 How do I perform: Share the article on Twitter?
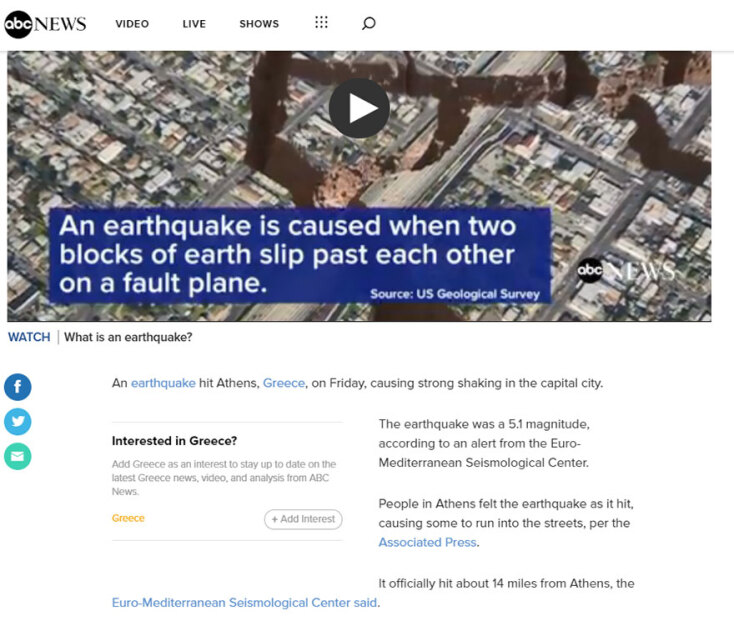[18, 422]
